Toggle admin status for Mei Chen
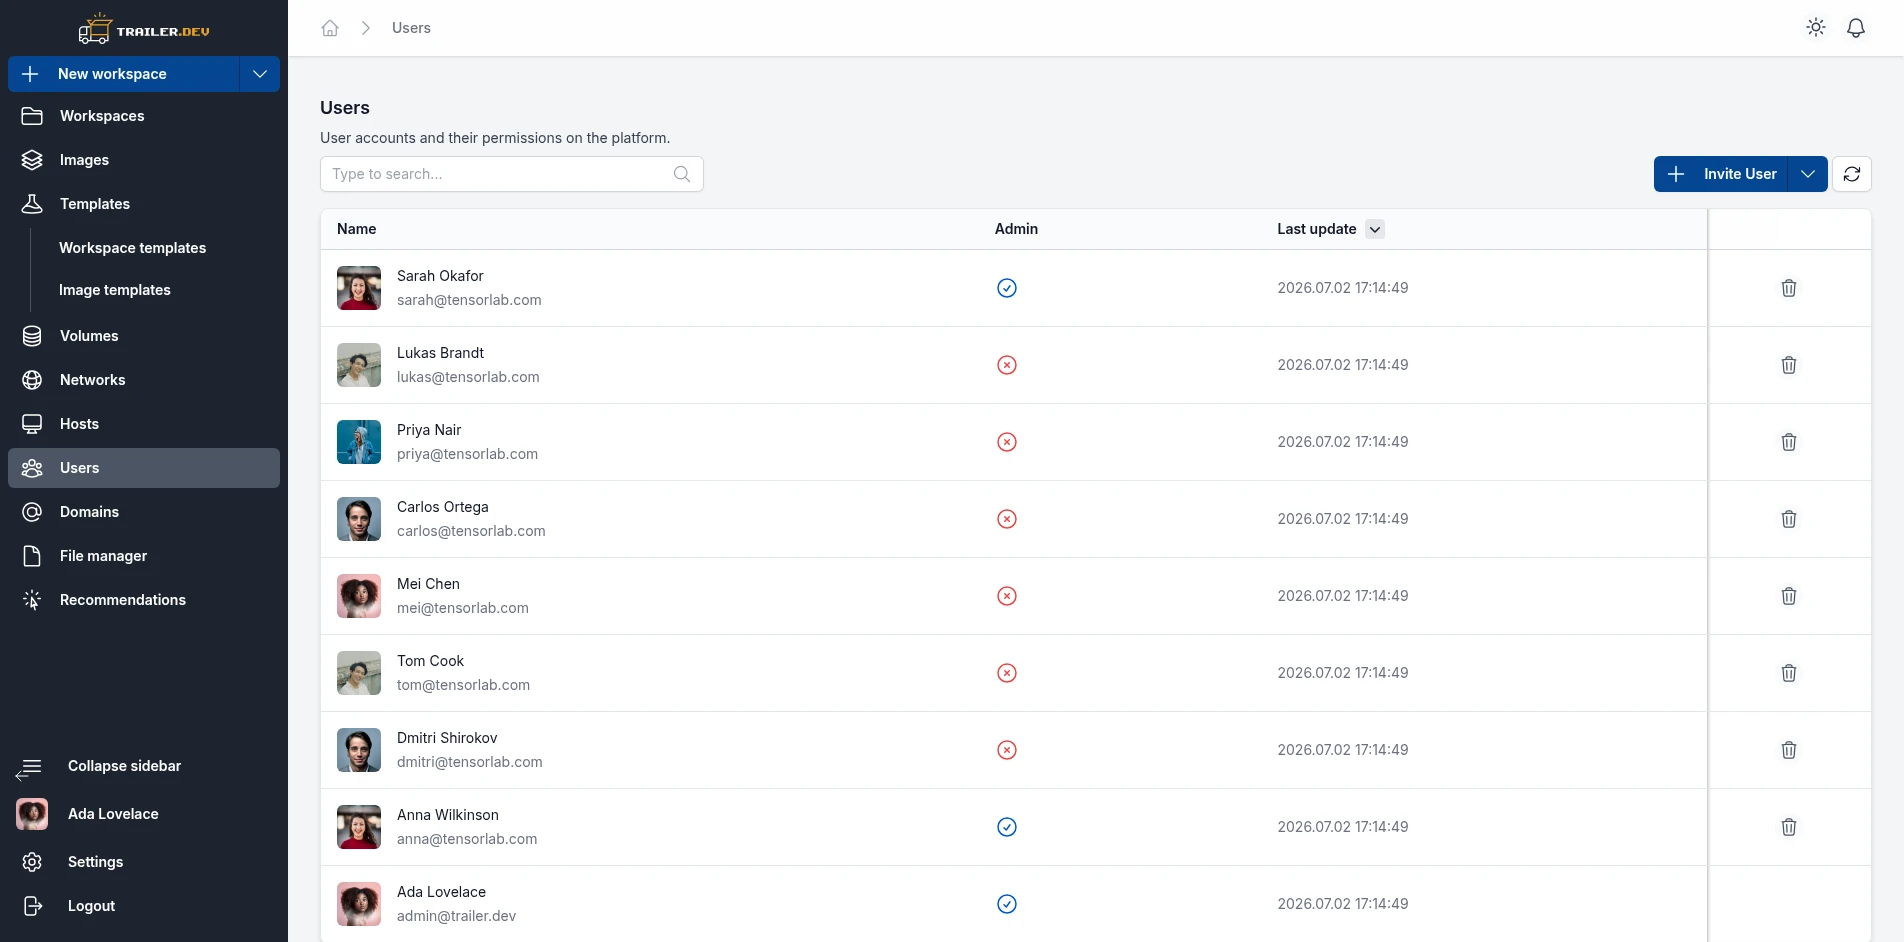This screenshot has width=1904, height=942. click(x=1007, y=596)
